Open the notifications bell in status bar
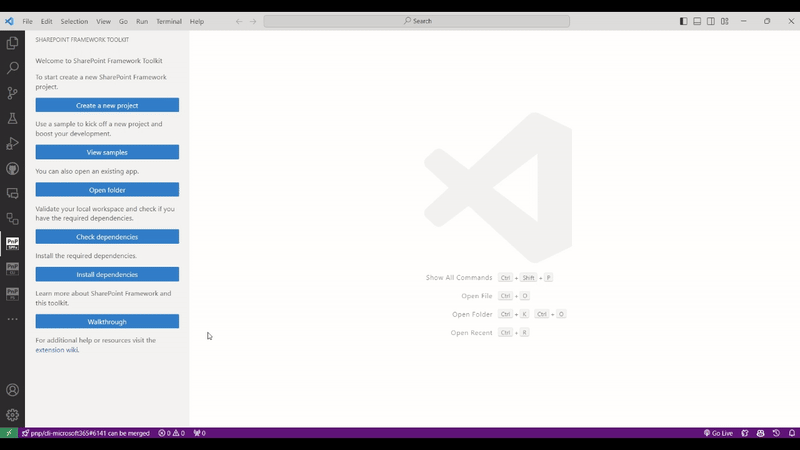 point(792,433)
